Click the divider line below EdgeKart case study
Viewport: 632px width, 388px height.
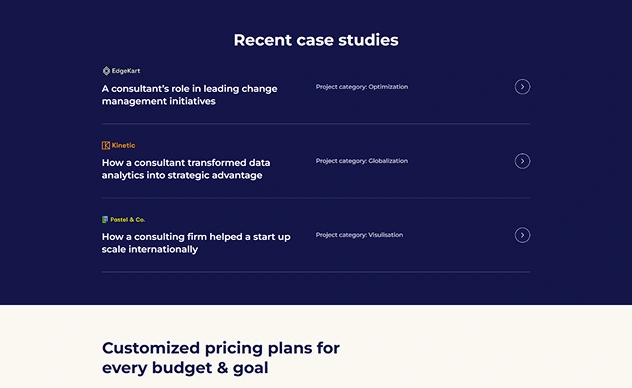click(316, 124)
